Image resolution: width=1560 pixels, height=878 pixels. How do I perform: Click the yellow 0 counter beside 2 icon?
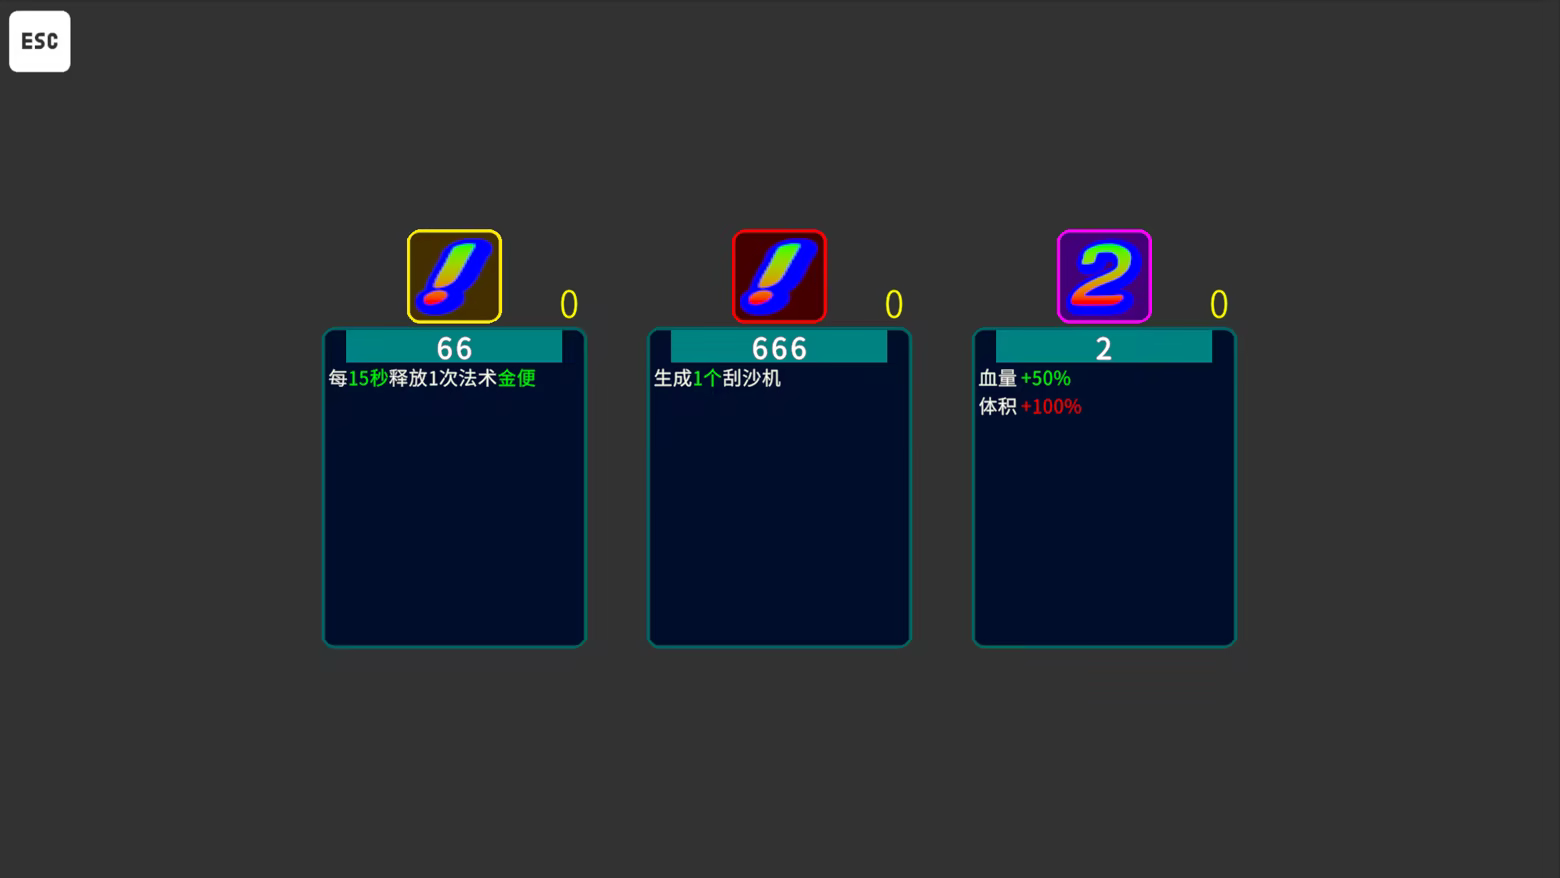[1219, 304]
